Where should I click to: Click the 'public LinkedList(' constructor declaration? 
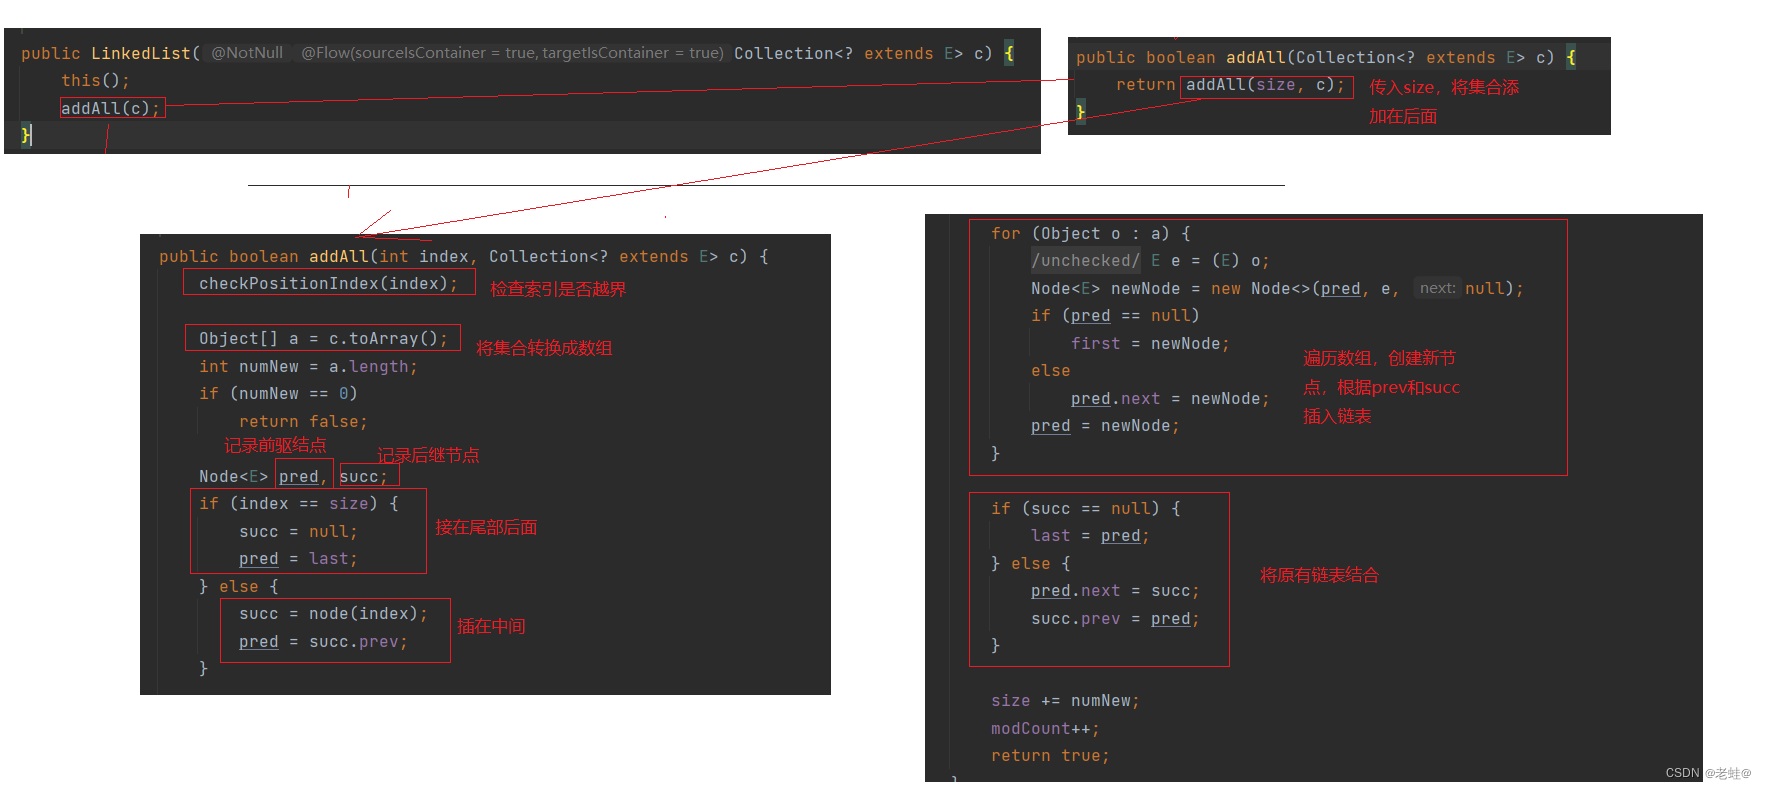tap(110, 53)
